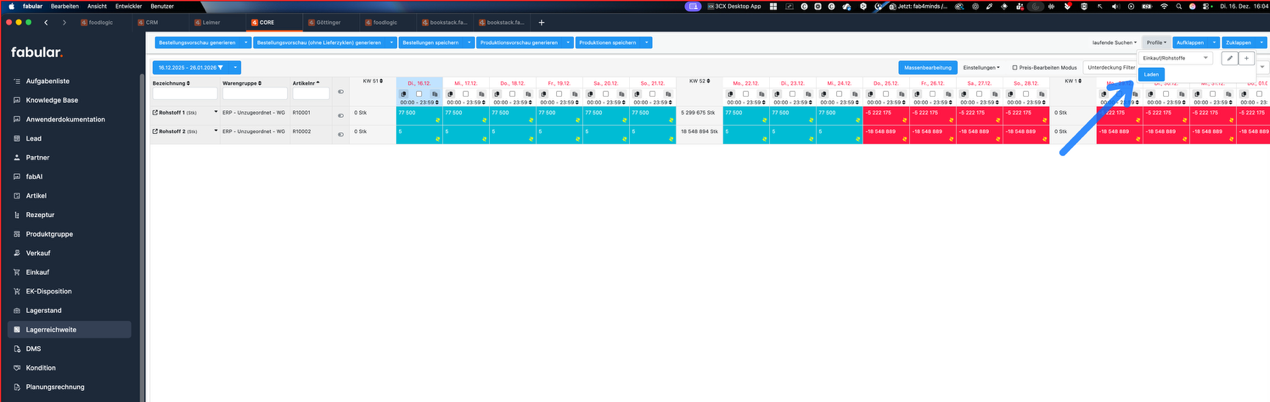Click the Massenbearbeitung button
Screen dimensions: 1270x402
click(927, 68)
